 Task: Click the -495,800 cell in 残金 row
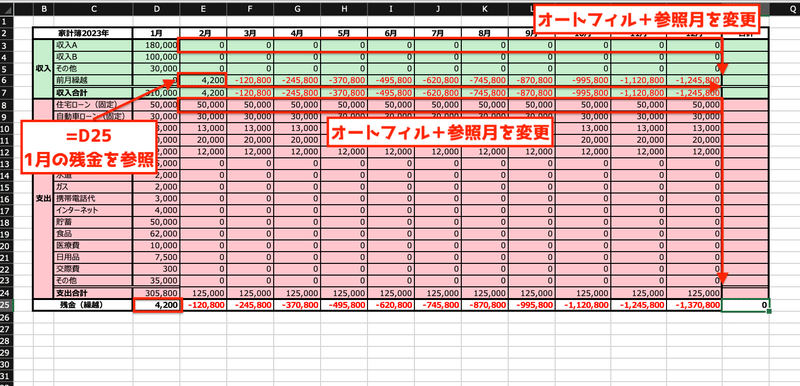(x=344, y=305)
